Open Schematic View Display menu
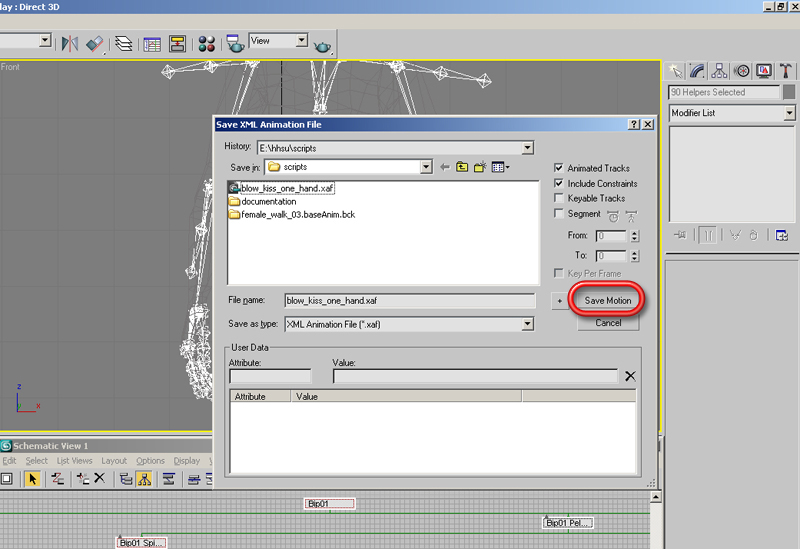The width and height of the screenshot is (800, 549). 187,461
